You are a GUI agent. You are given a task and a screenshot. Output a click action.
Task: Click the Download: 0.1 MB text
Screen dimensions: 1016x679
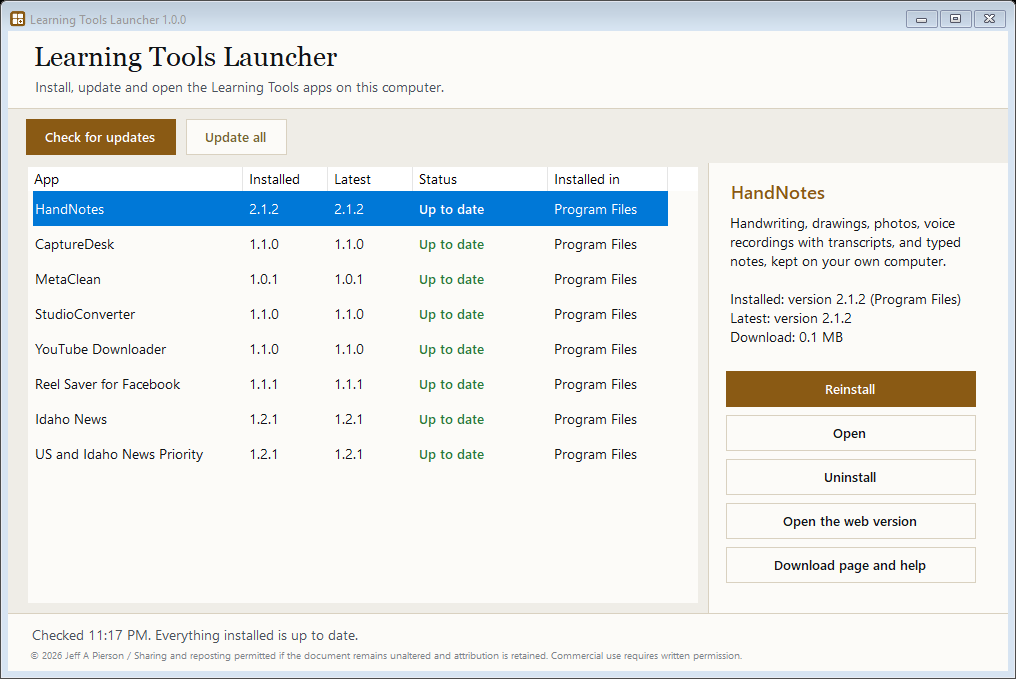787,337
